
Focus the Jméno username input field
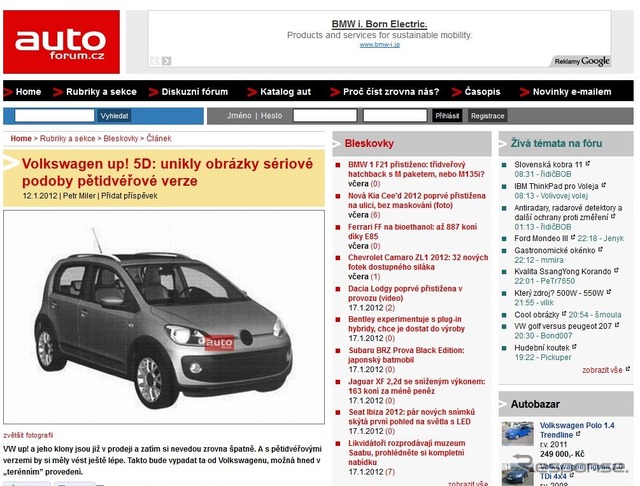coord(325,116)
